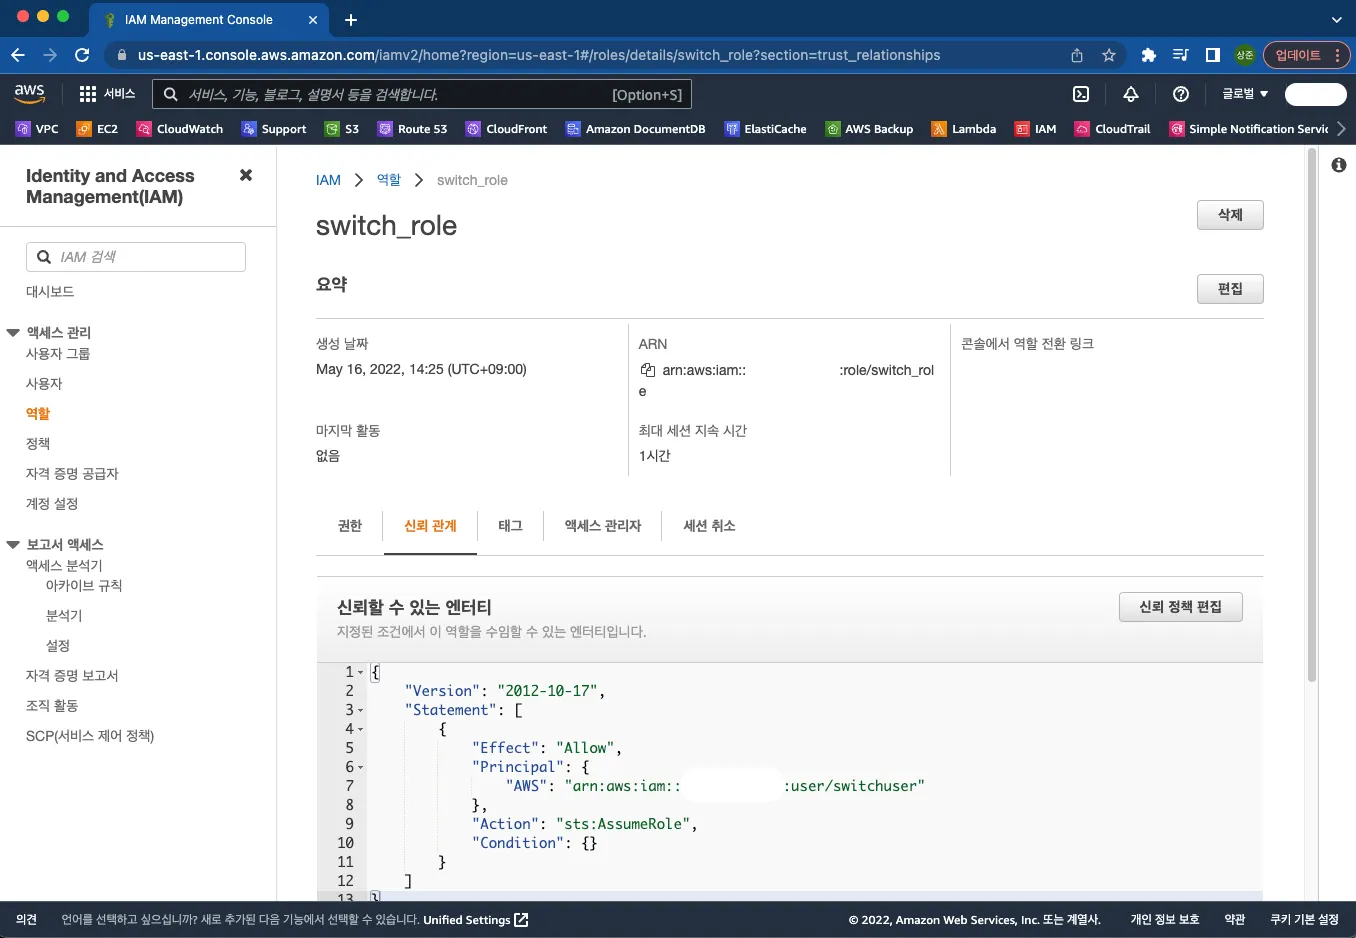Click the page vertical scrollbar
The image size is (1356, 938).
point(1312,415)
